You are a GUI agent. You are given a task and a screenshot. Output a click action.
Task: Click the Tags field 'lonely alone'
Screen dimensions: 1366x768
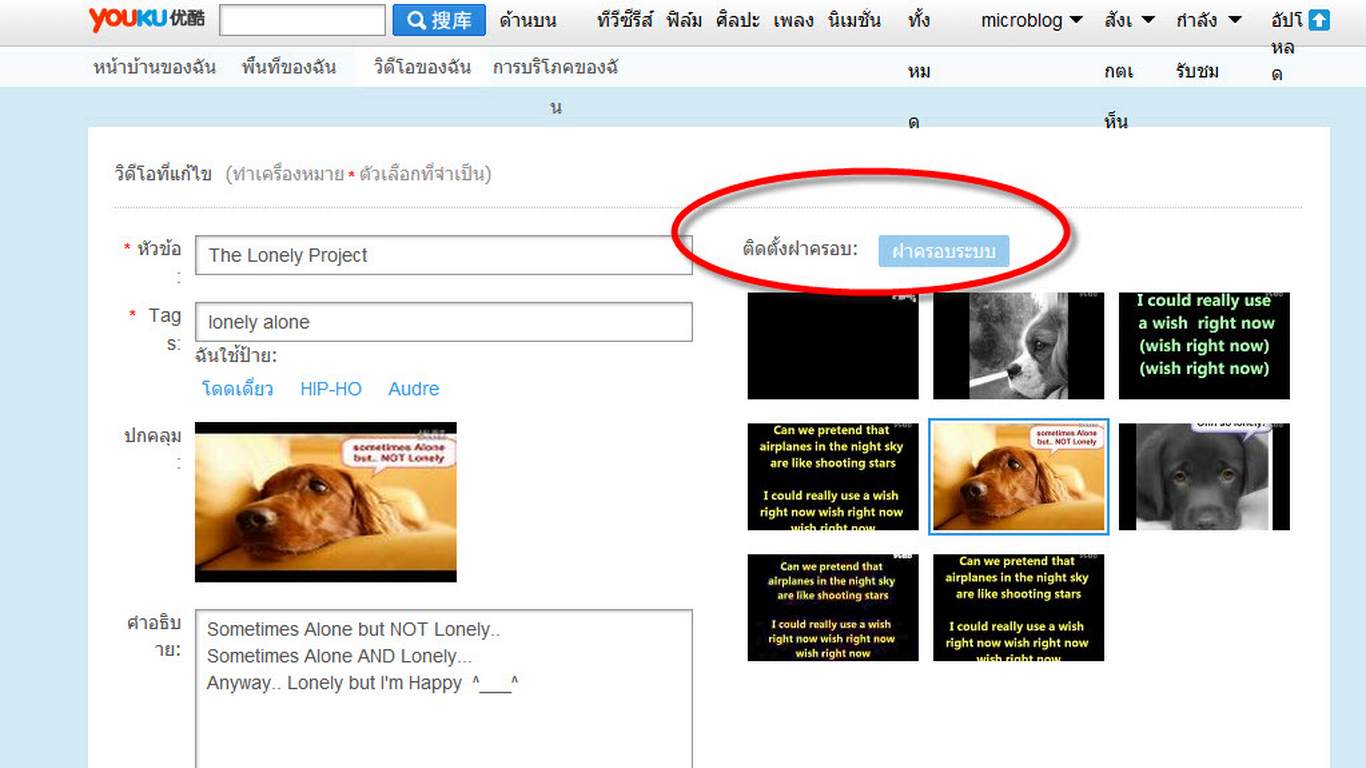coord(444,322)
